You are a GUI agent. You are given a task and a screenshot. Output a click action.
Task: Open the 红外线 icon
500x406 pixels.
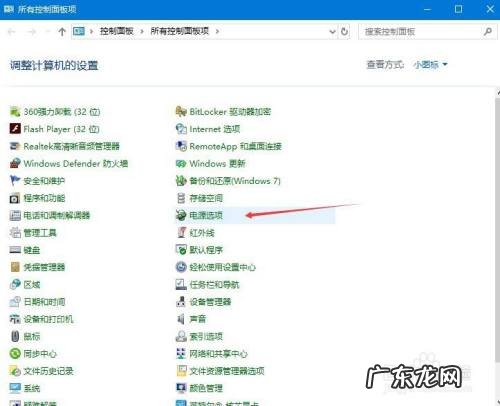181,232
